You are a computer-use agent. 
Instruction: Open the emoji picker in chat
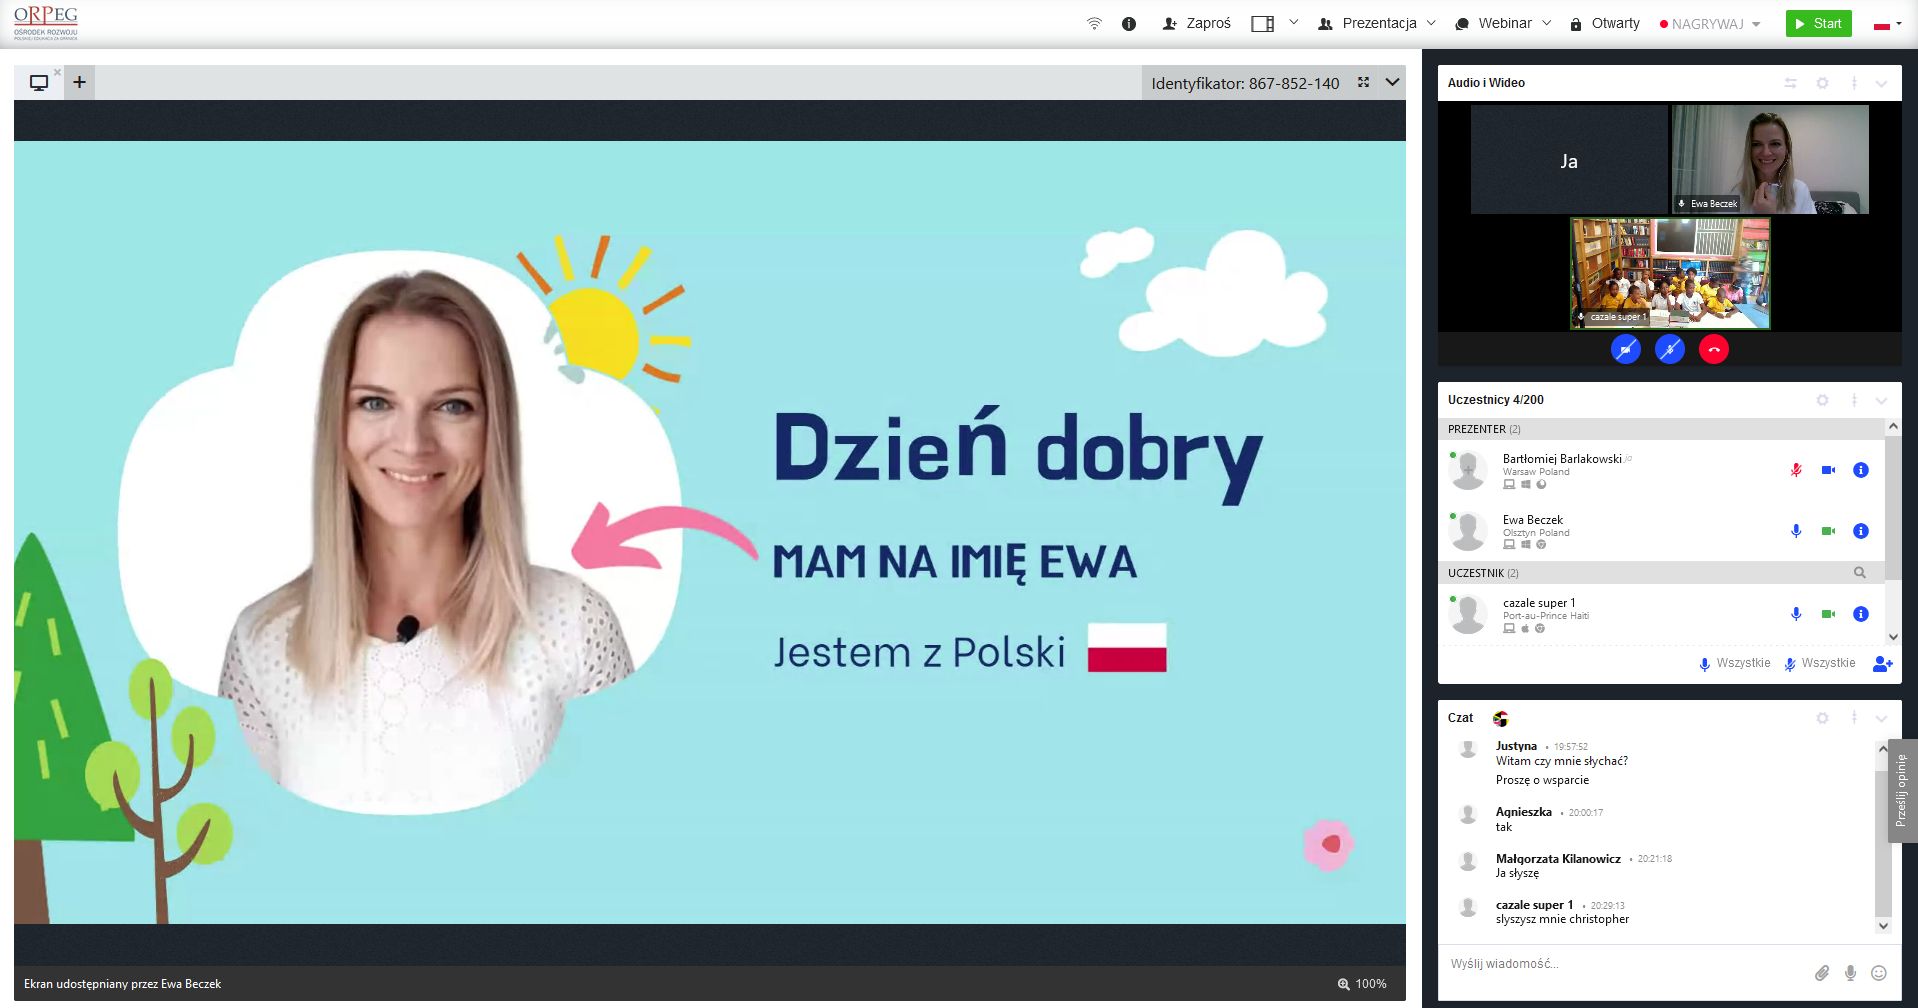pyautogui.click(x=1879, y=973)
